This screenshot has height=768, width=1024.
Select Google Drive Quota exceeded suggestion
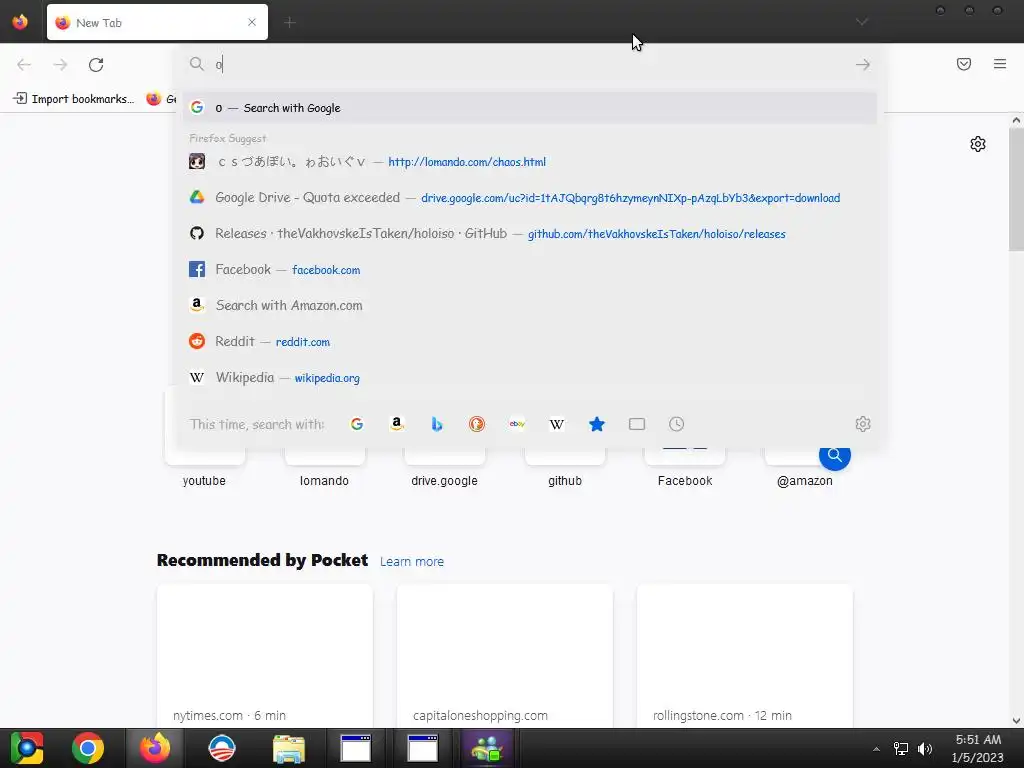click(x=530, y=197)
